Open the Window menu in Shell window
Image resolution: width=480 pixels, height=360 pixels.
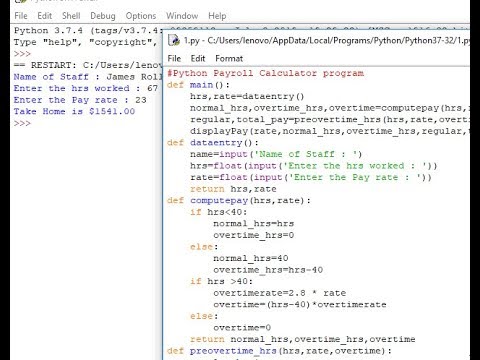pyautogui.click(x=182, y=16)
